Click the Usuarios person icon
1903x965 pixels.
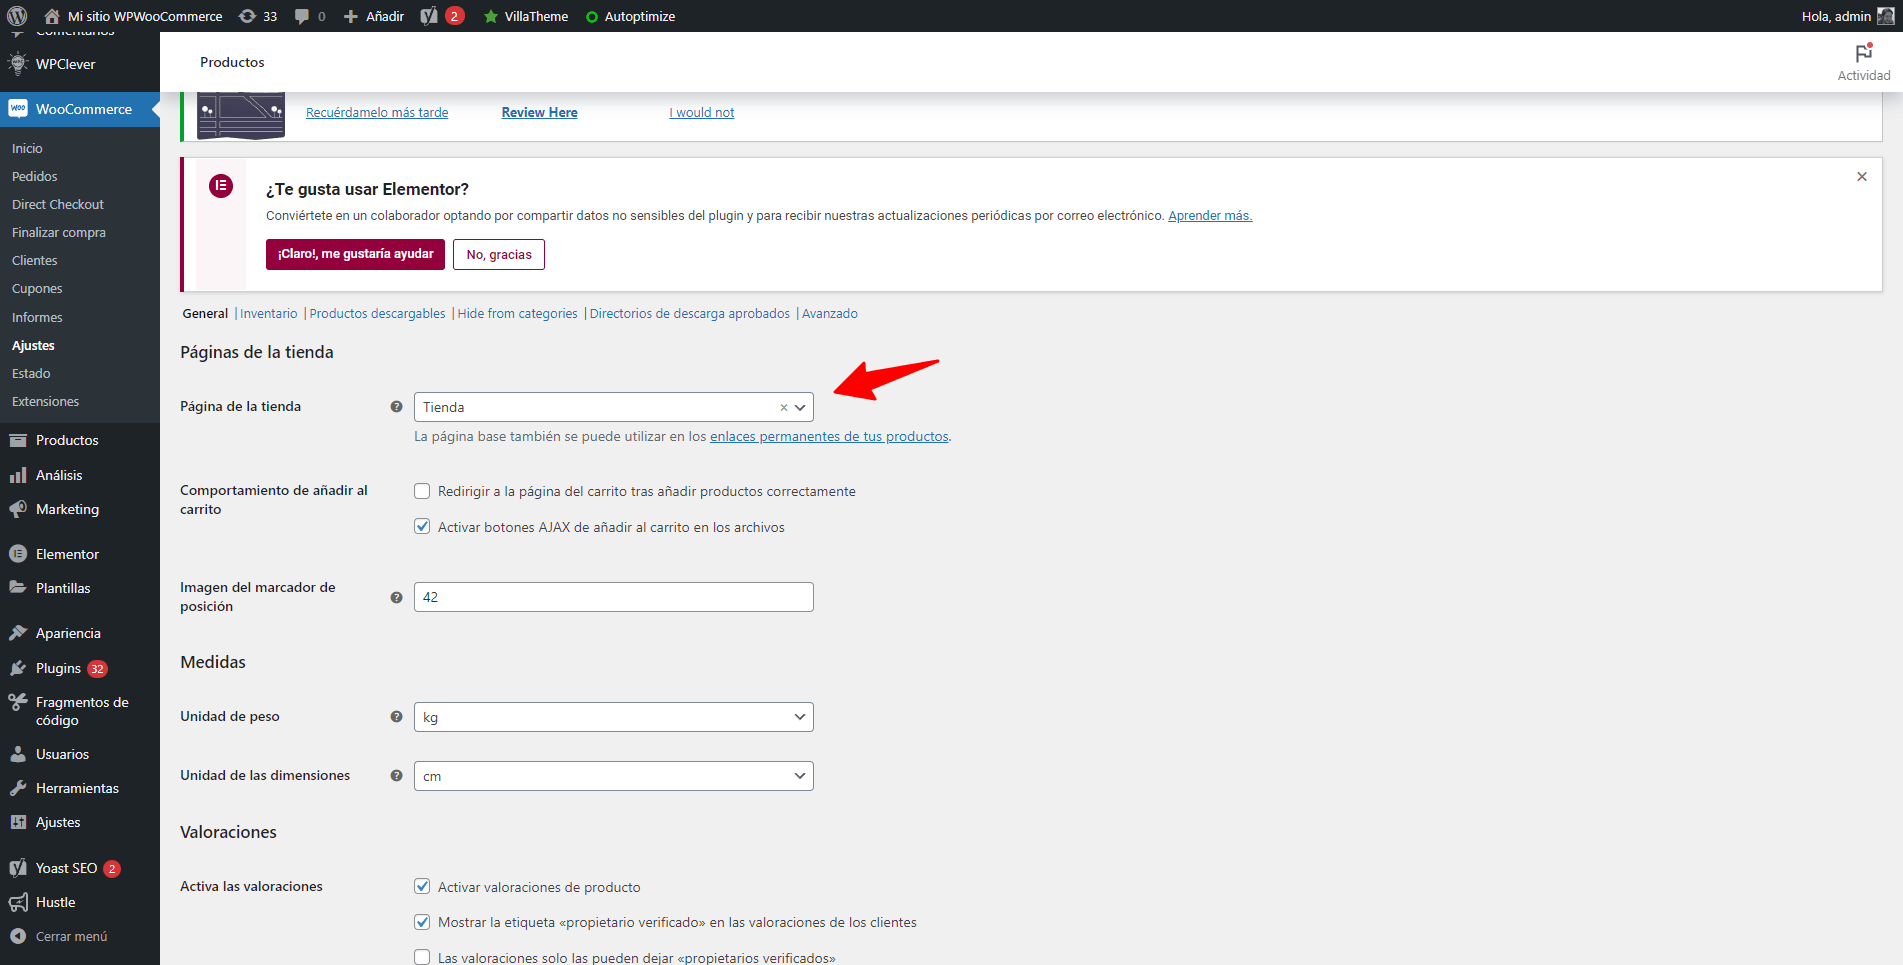click(x=18, y=754)
